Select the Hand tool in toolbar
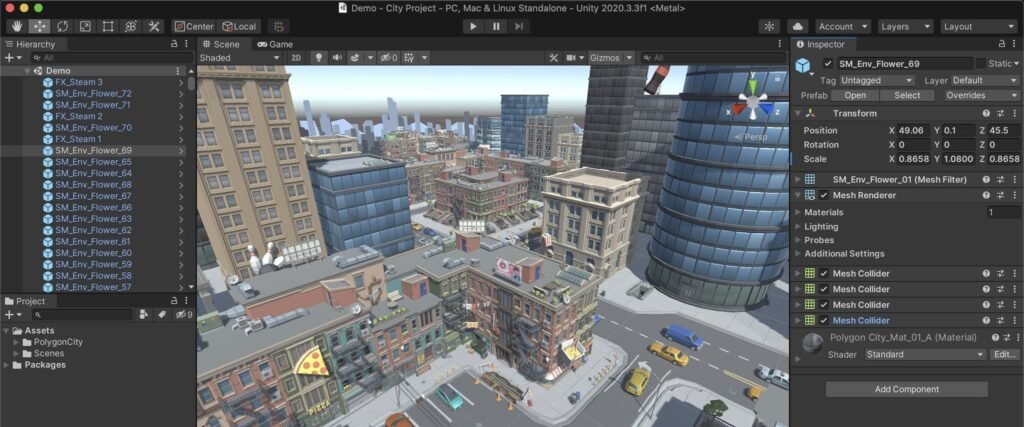This screenshot has height=427, width=1024. pos(16,26)
